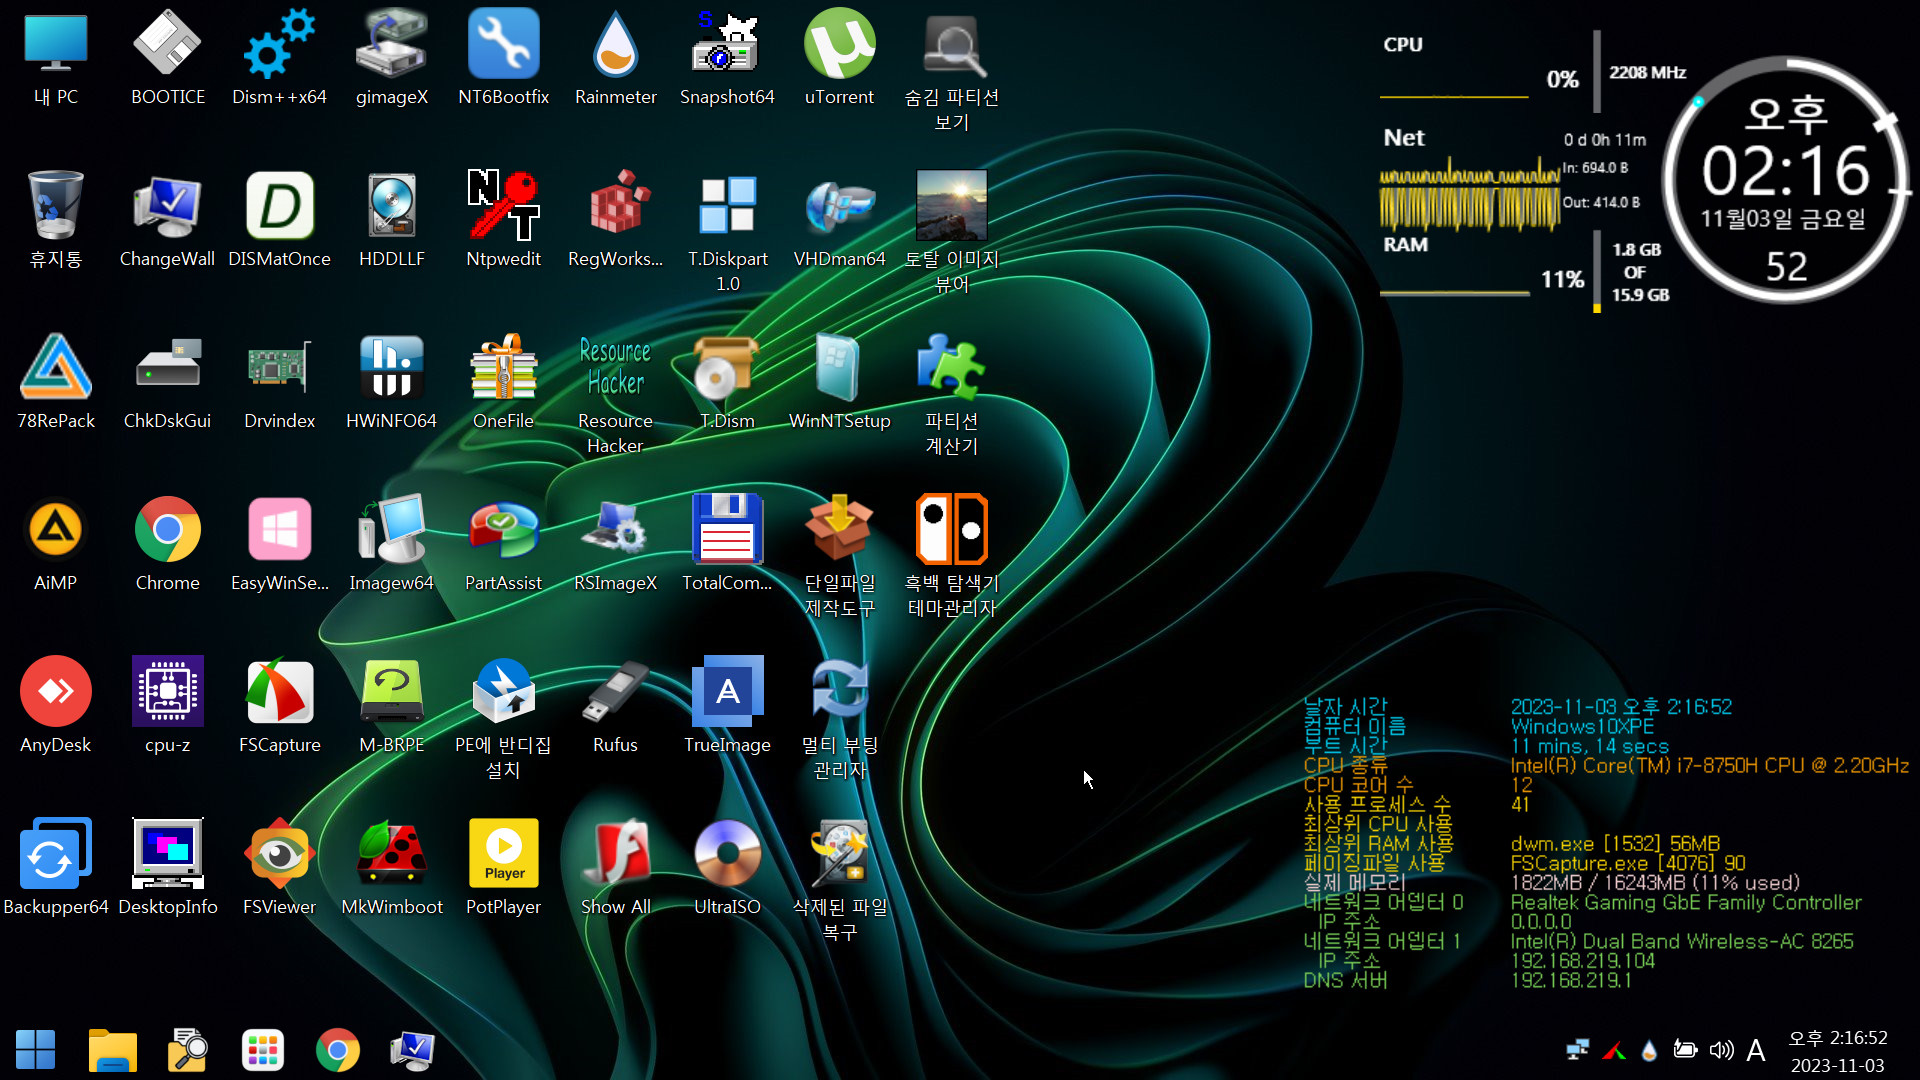The width and height of the screenshot is (1920, 1080).
Task: Select the VHDman64 desktop icon
Action: coord(840,220)
